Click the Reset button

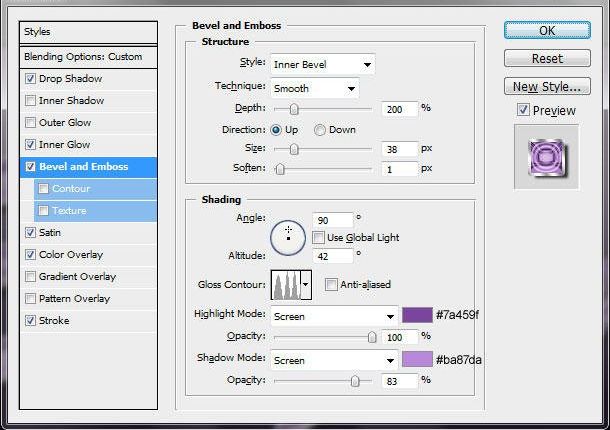pos(547,58)
